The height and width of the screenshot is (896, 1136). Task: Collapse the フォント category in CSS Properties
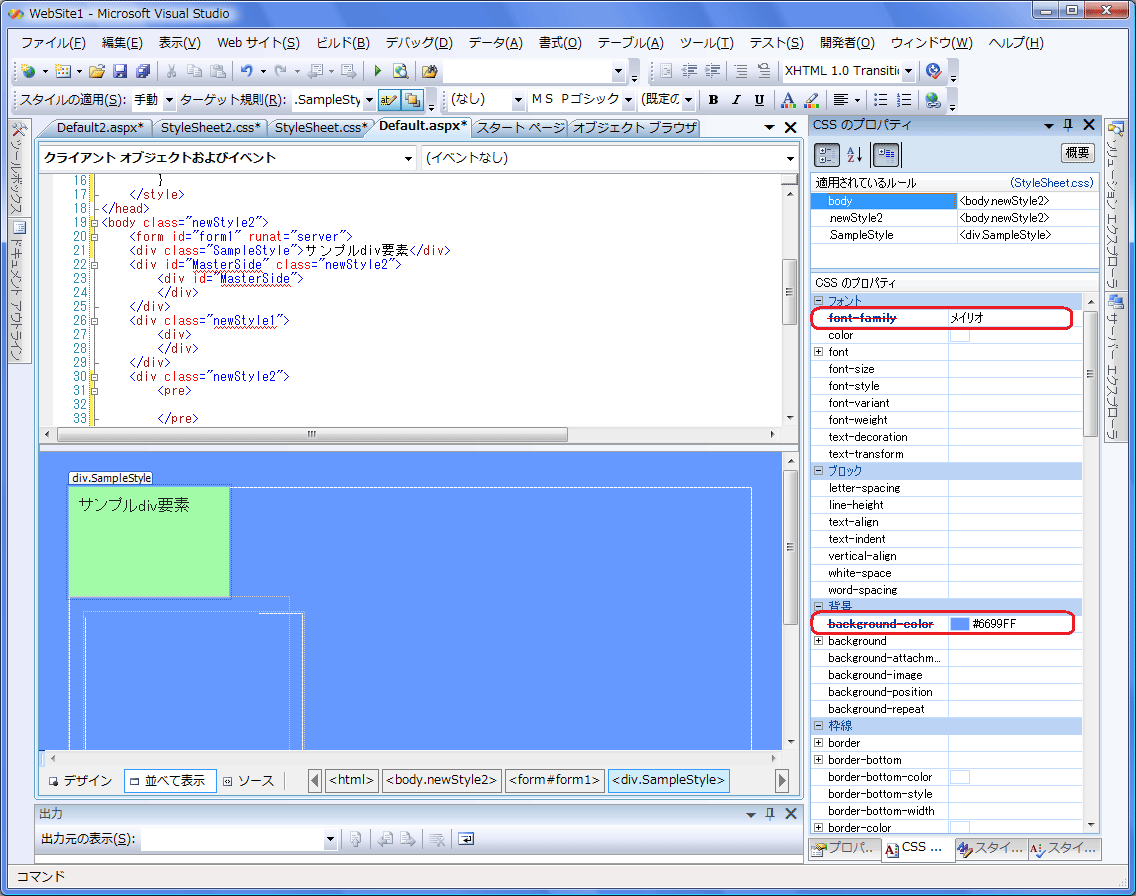(819, 301)
